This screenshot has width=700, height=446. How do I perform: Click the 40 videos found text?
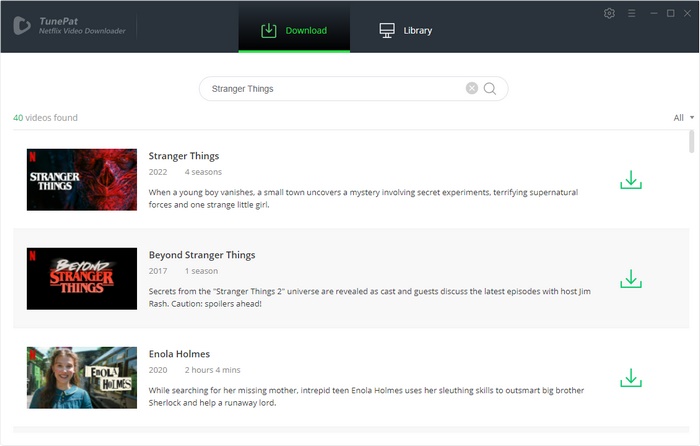(x=45, y=118)
